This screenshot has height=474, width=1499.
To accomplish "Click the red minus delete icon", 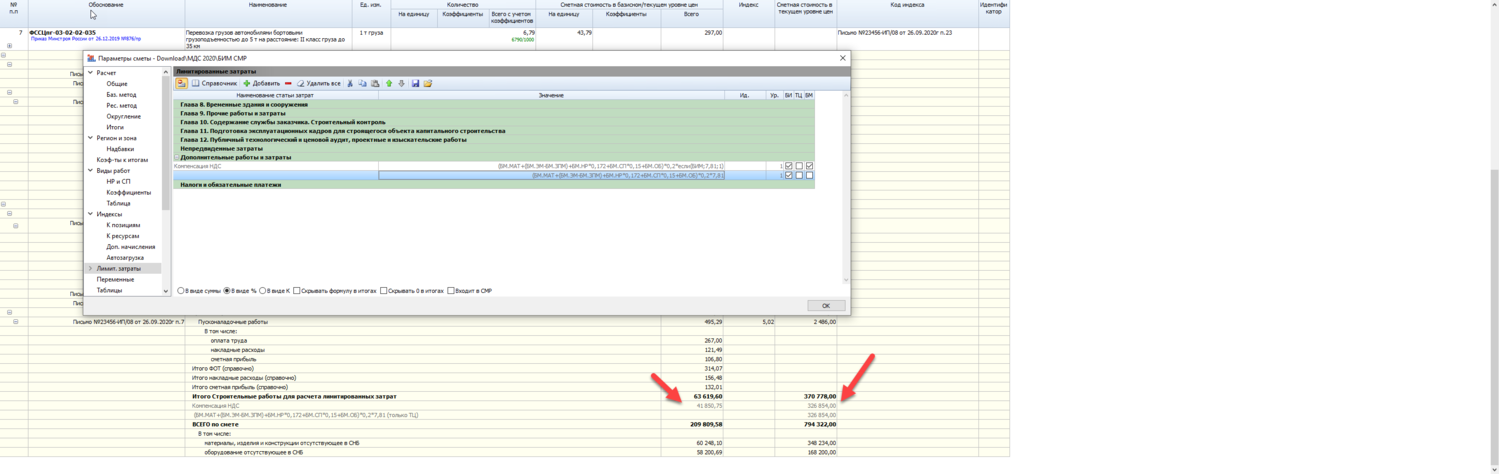I will click(288, 84).
